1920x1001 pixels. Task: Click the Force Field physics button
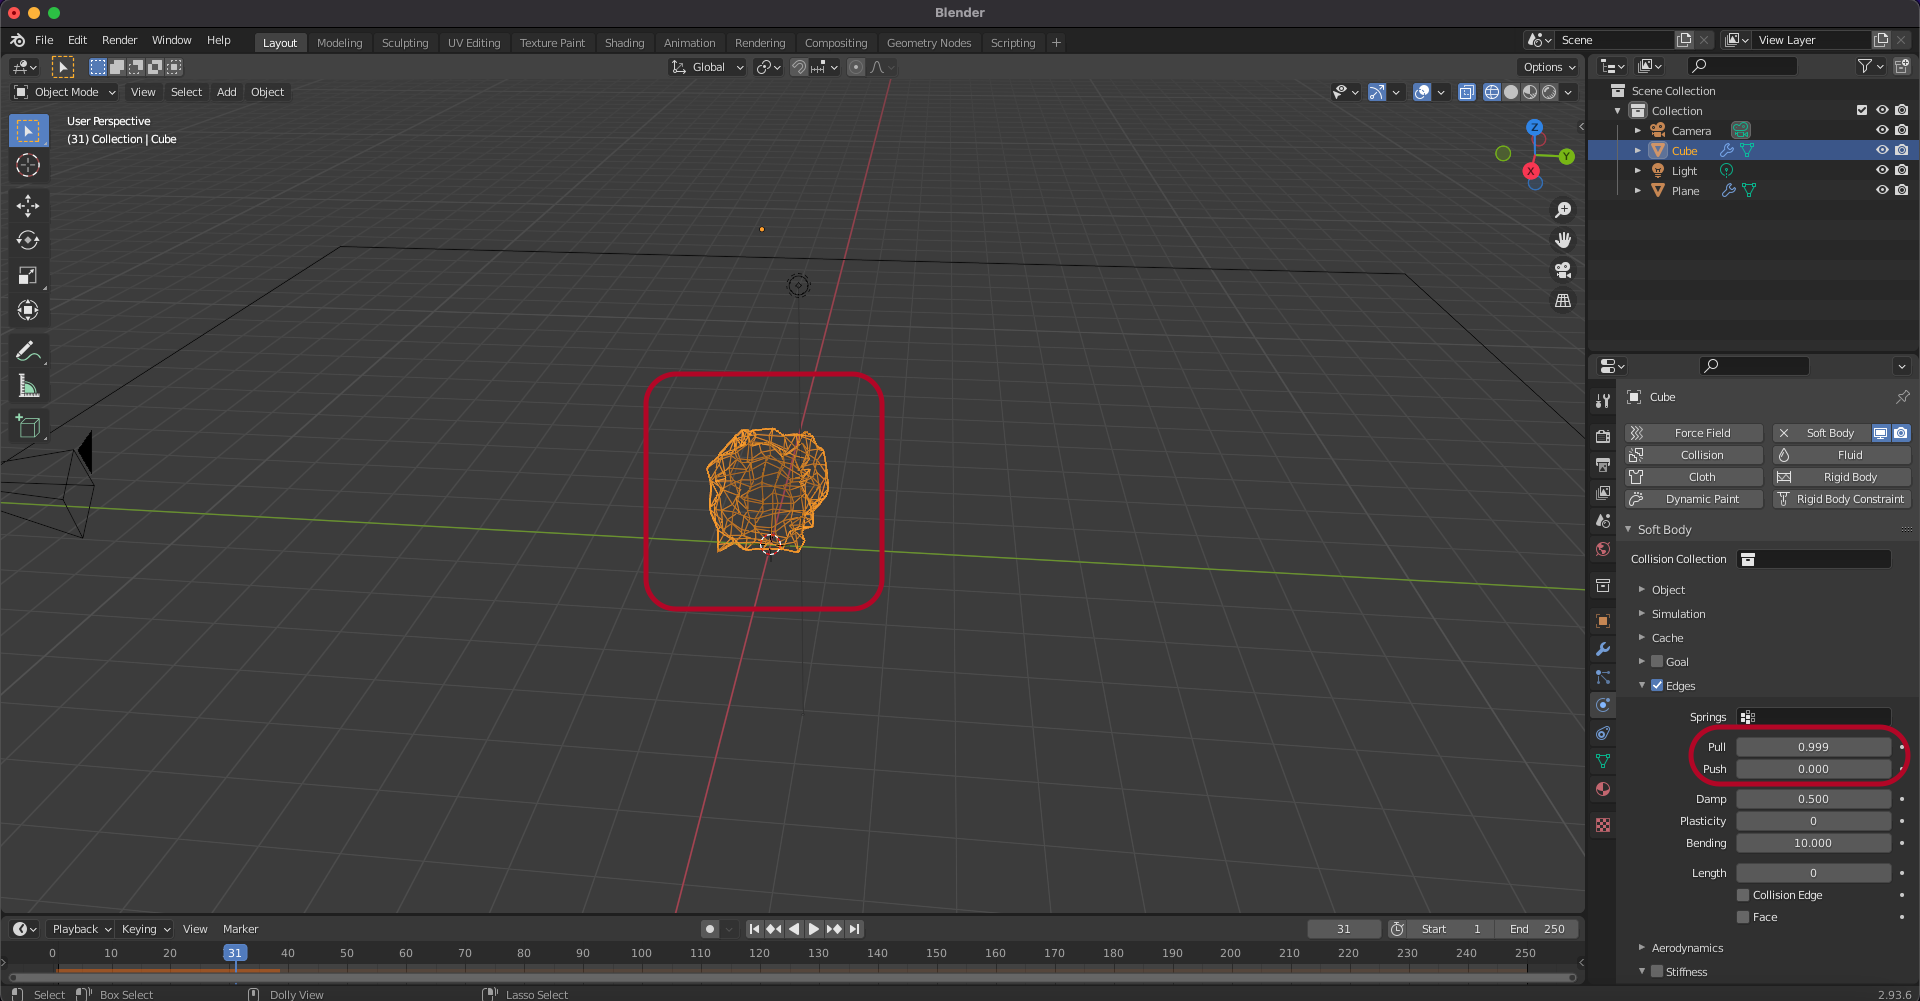tap(1694, 433)
